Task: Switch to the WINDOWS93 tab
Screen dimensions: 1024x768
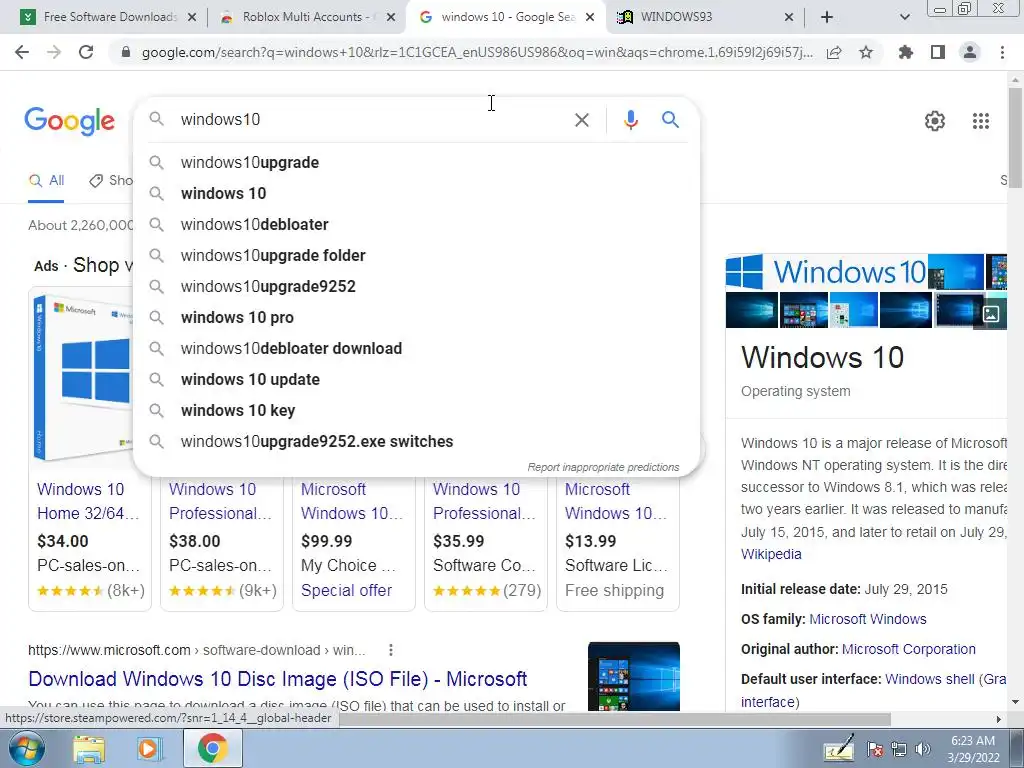Action: tap(706, 17)
